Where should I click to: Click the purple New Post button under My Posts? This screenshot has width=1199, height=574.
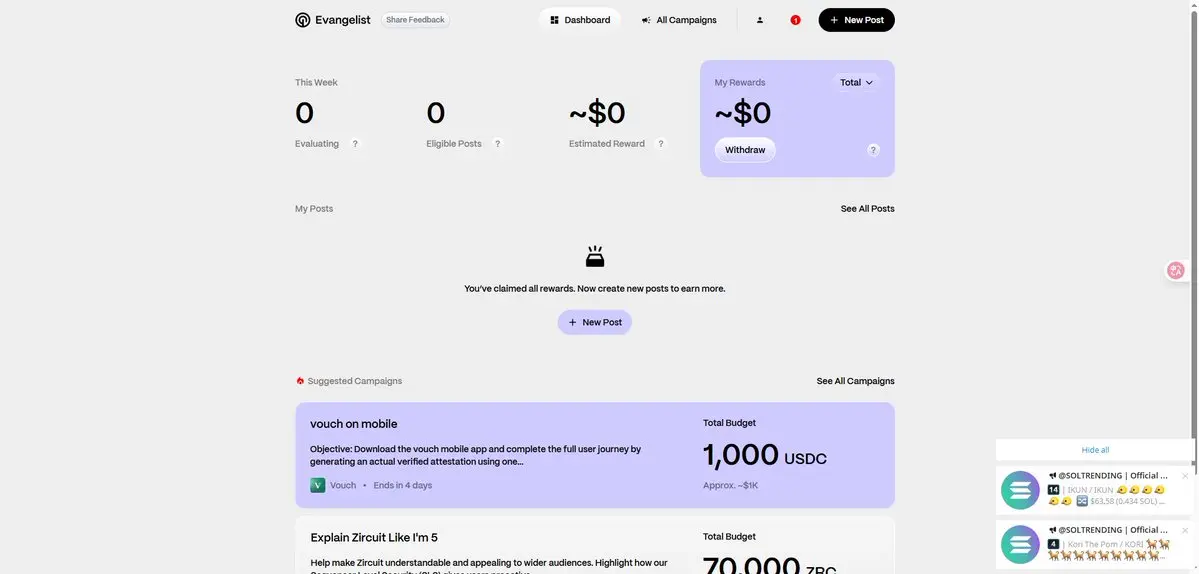[595, 323]
